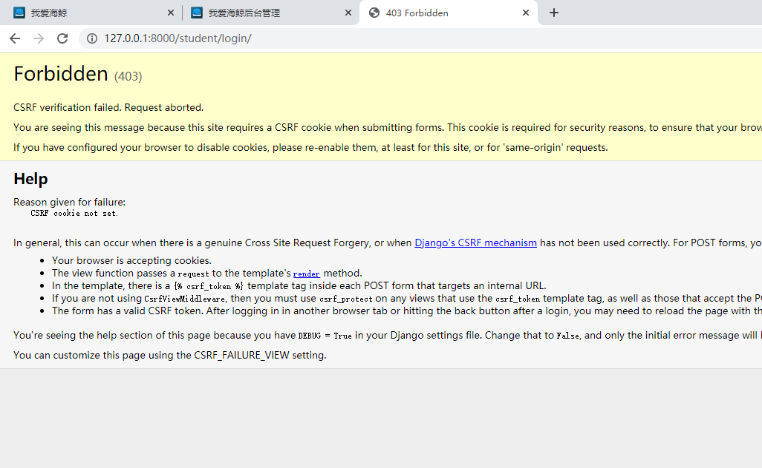View site information icon in address bar
Screen dimensions: 762x468
[91, 38]
